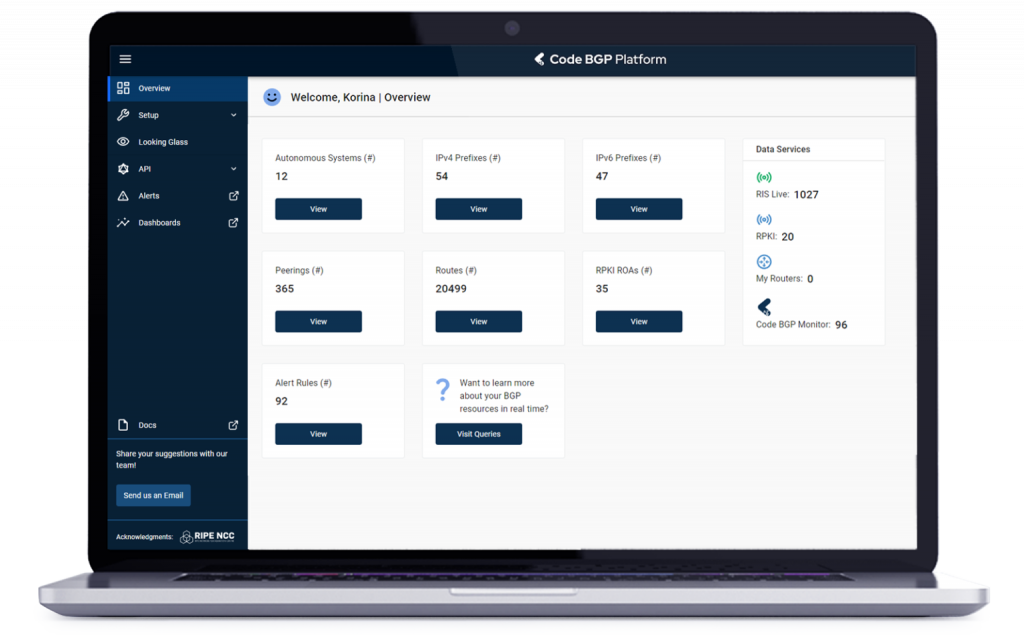Click the Code BGP Platform title
This screenshot has height=635, width=1024.
608,59
